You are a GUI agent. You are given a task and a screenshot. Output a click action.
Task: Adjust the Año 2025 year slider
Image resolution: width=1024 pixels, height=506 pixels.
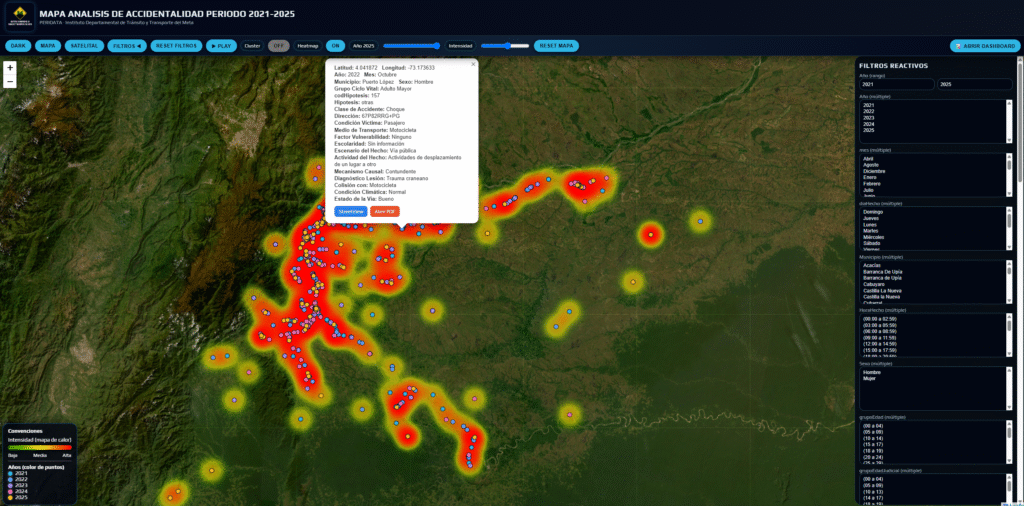point(411,46)
